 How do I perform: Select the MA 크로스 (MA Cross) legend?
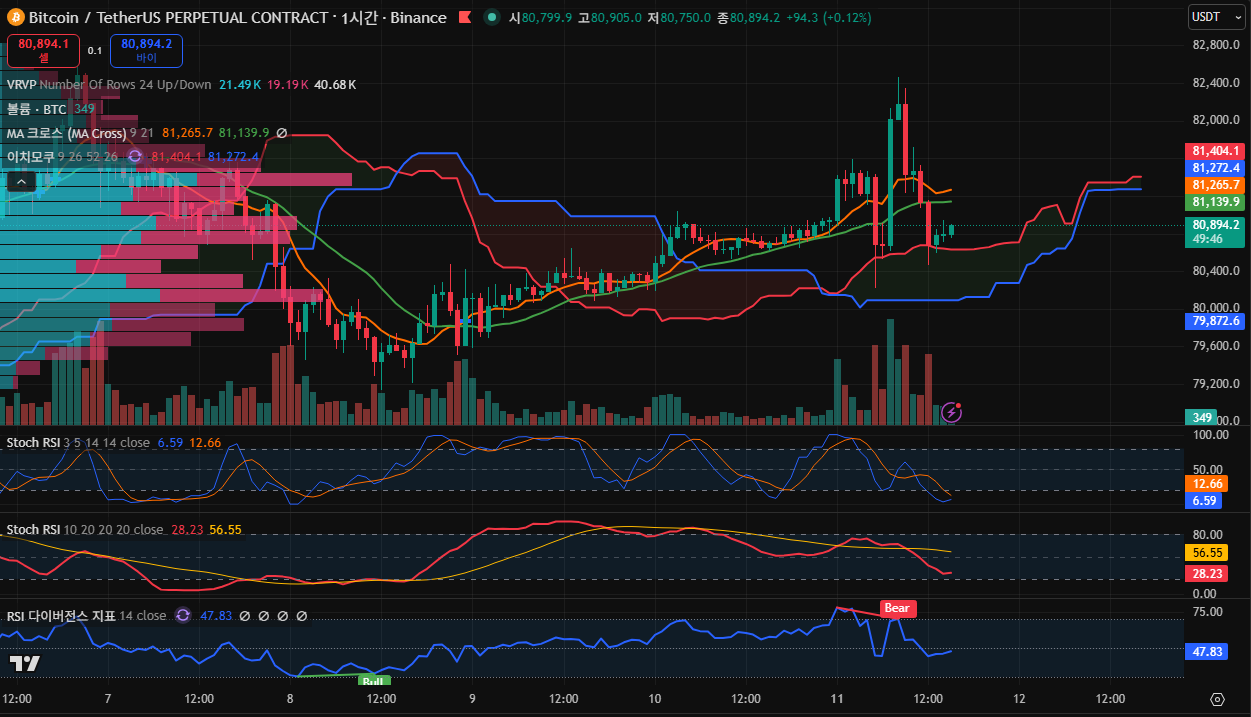pyautogui.click(x=66, y=133)
